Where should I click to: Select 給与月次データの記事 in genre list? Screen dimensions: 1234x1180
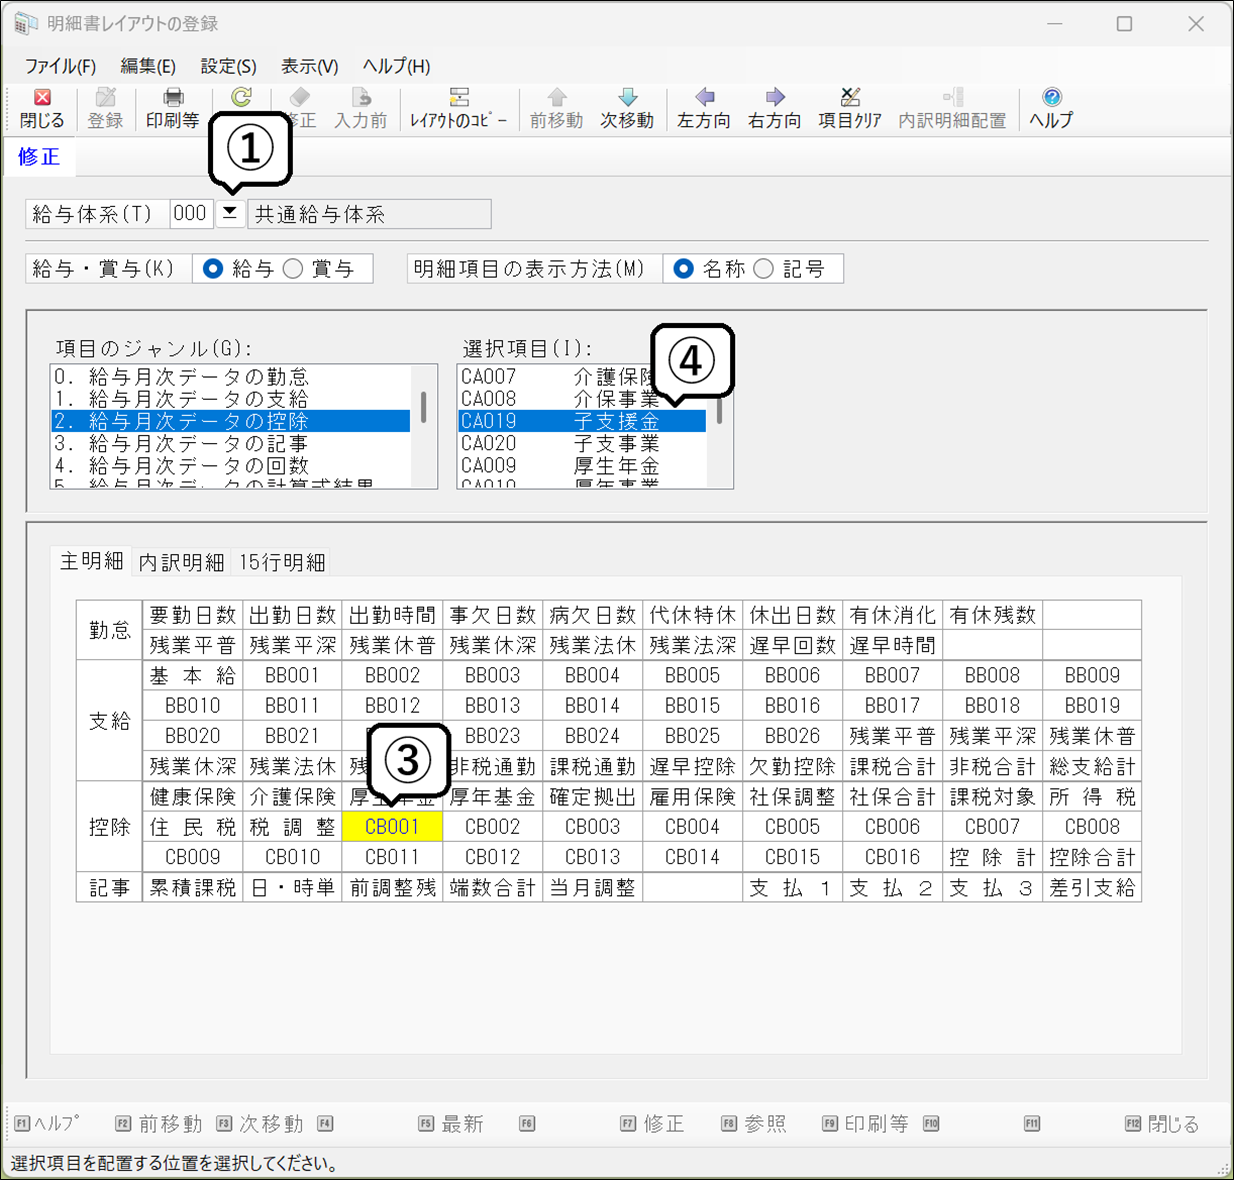click(x=198, y=443)
